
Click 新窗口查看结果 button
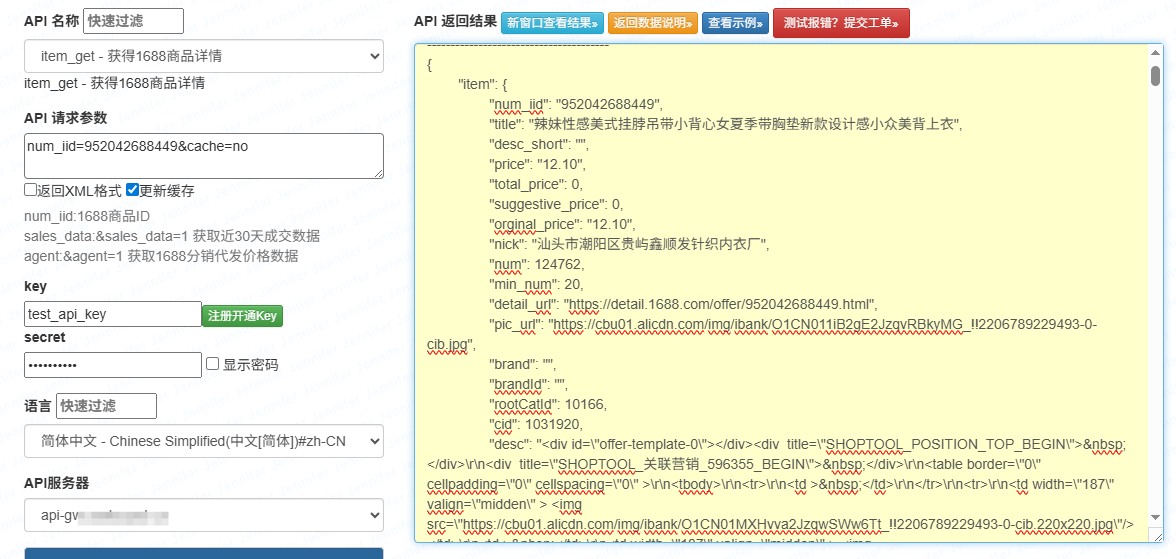552,23
